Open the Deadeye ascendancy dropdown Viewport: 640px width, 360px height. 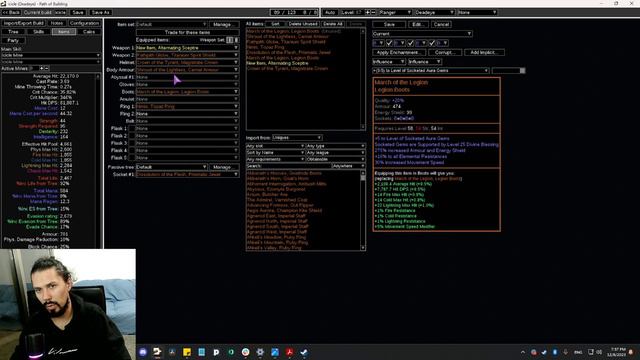[434, 12]
